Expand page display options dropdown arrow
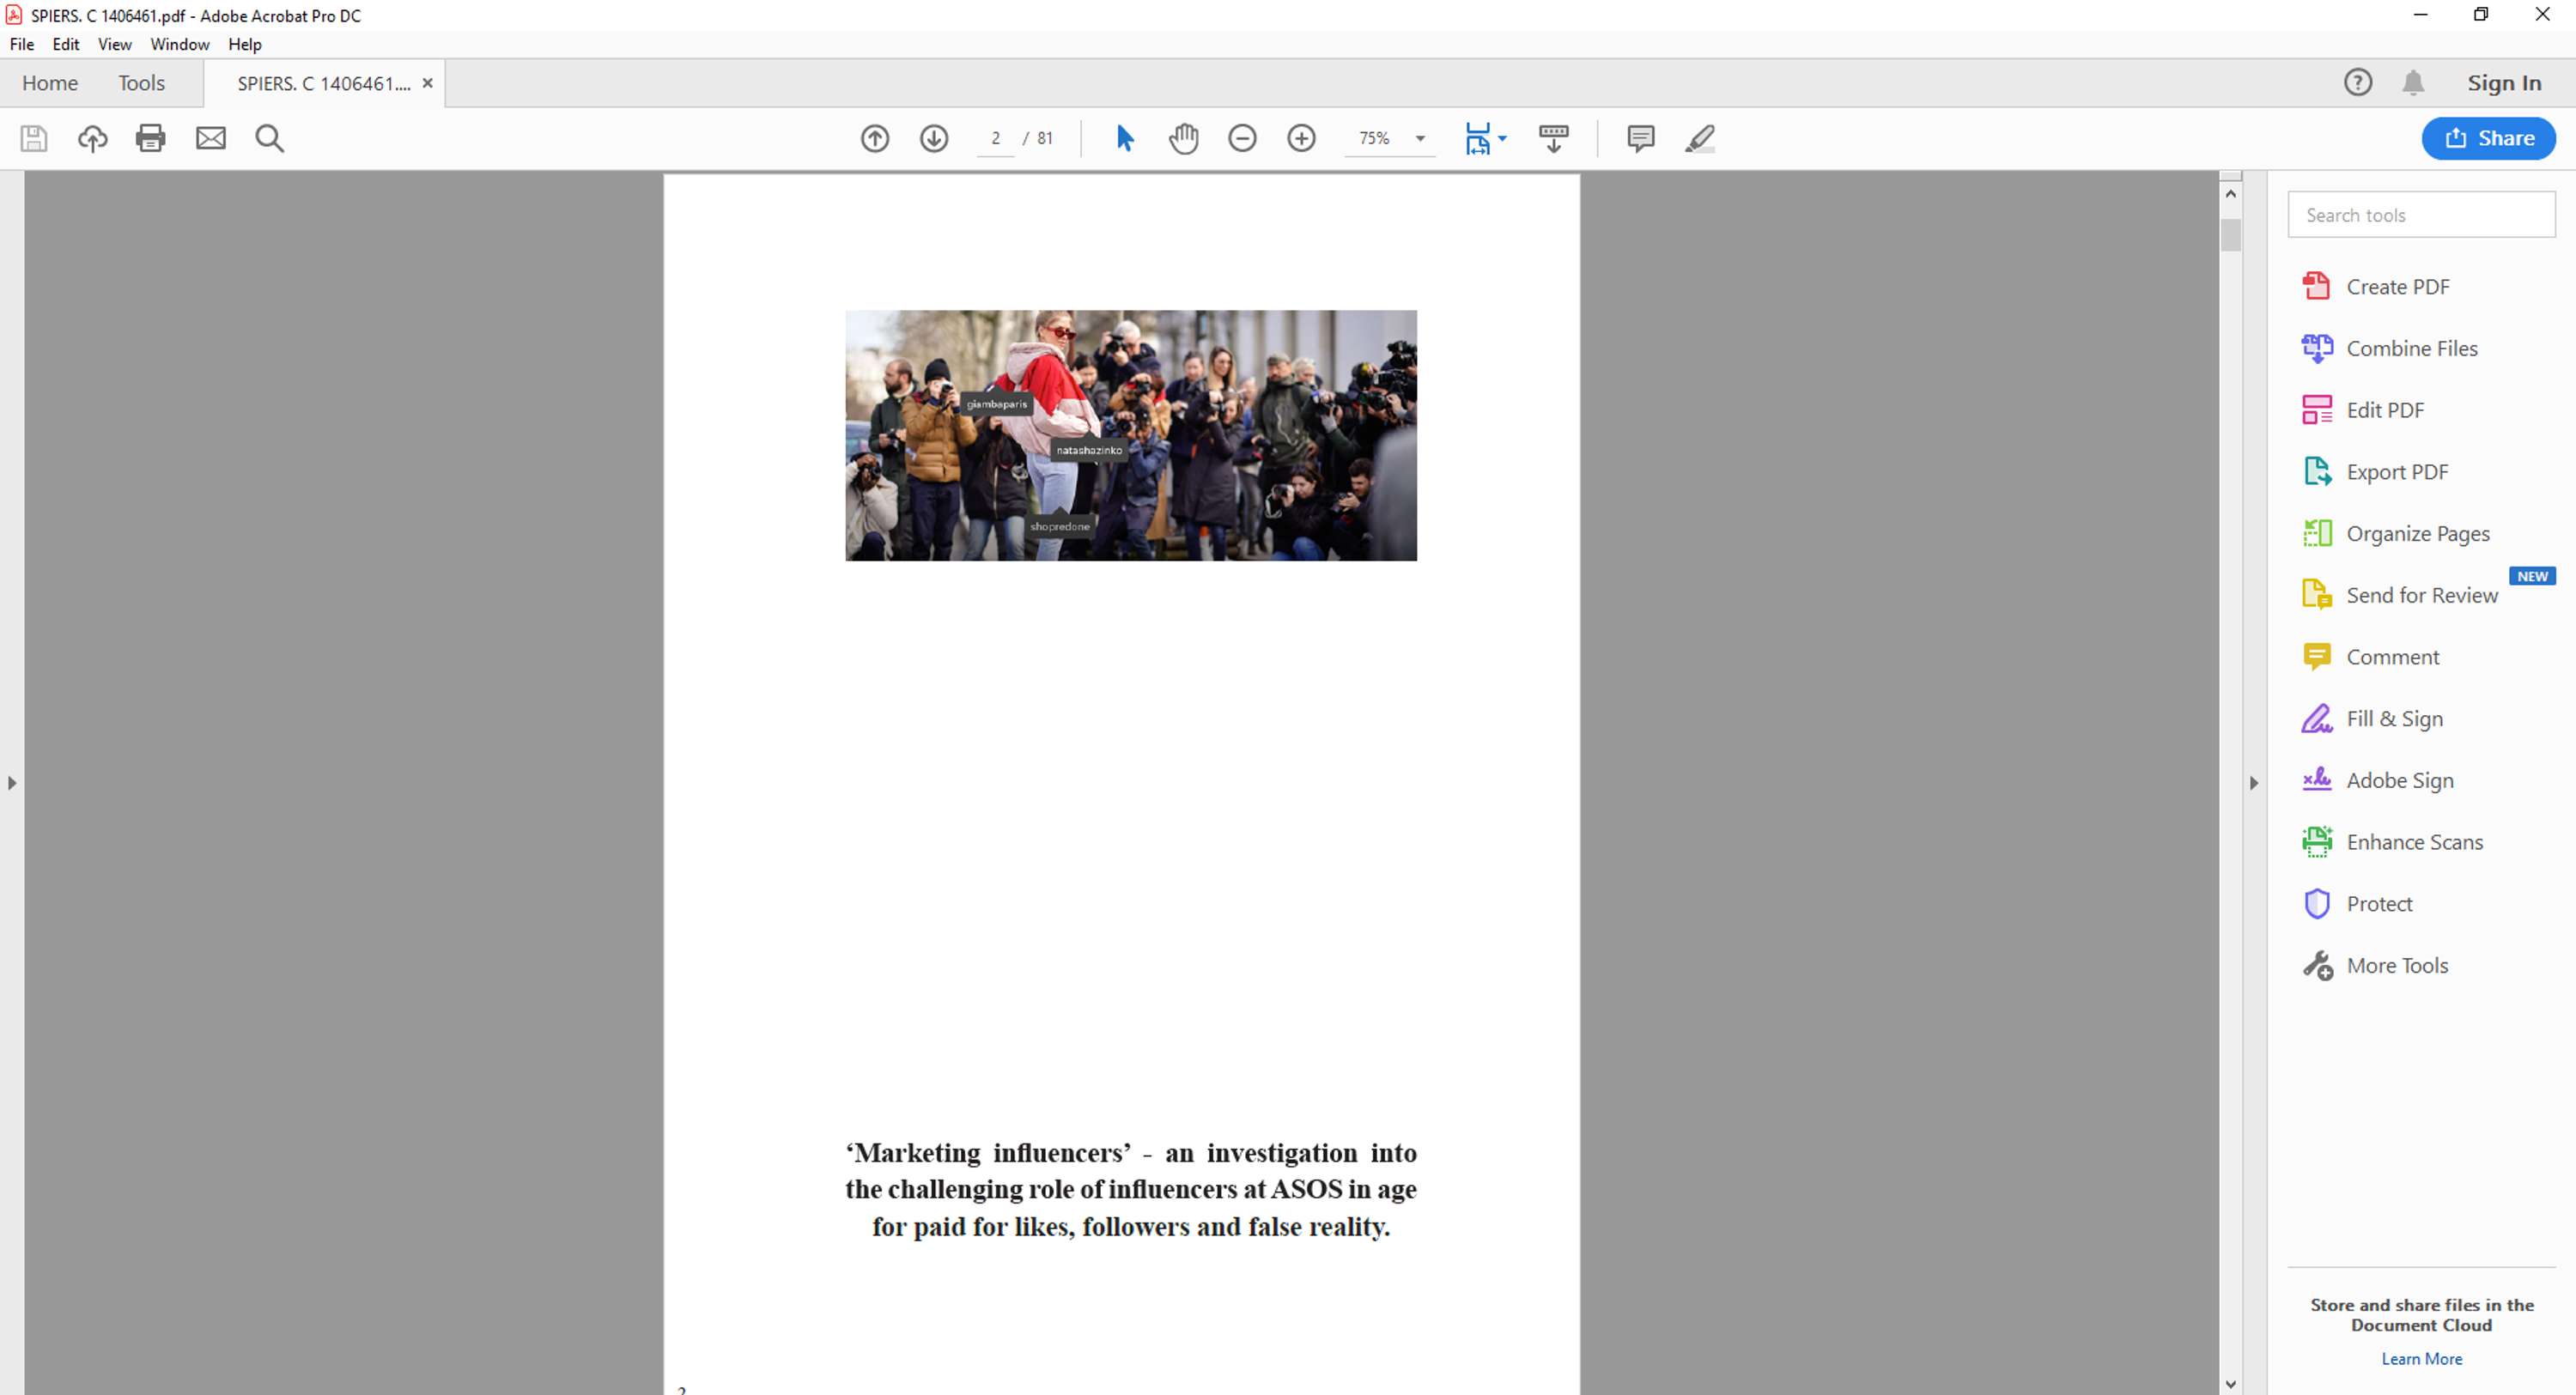This screenshot has width=2576, height=1395. [x=1503, y=138]
